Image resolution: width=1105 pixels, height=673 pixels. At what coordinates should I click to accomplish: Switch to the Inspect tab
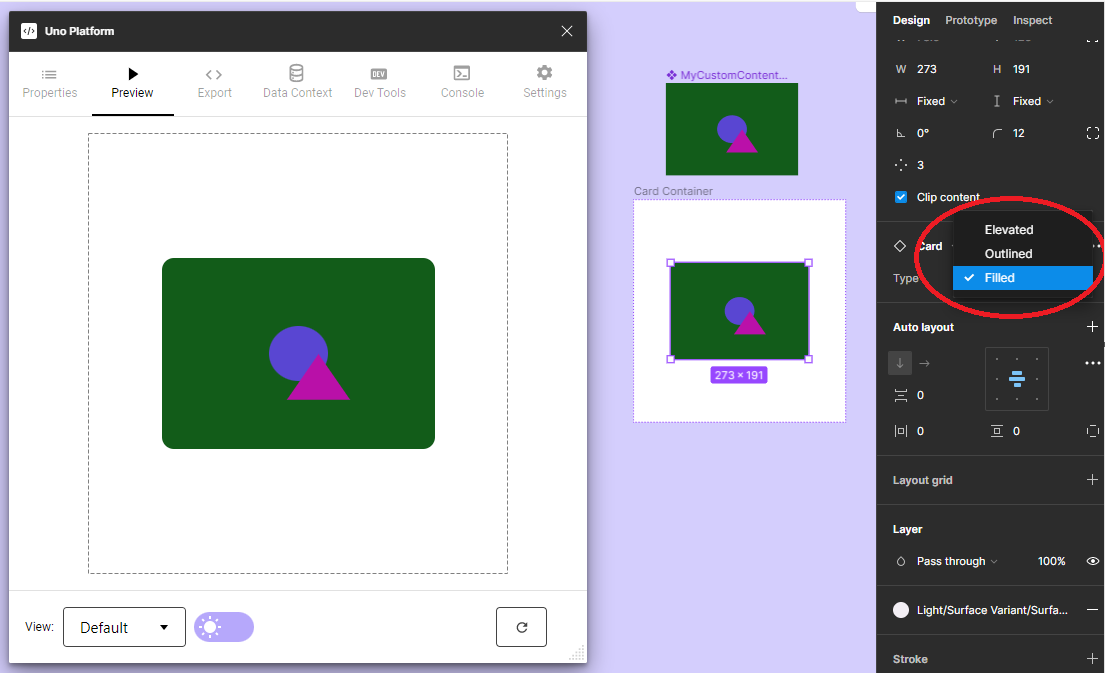tap(1032, 20)
